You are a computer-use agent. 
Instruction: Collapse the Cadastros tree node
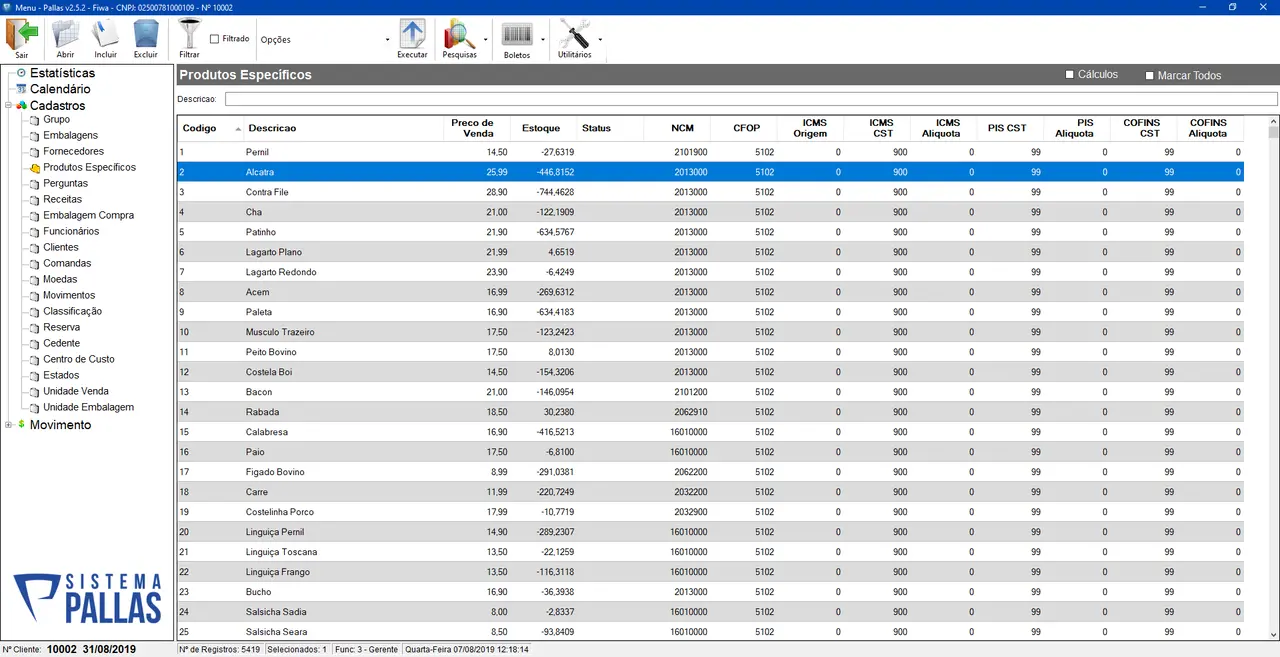tap(9, 106)
